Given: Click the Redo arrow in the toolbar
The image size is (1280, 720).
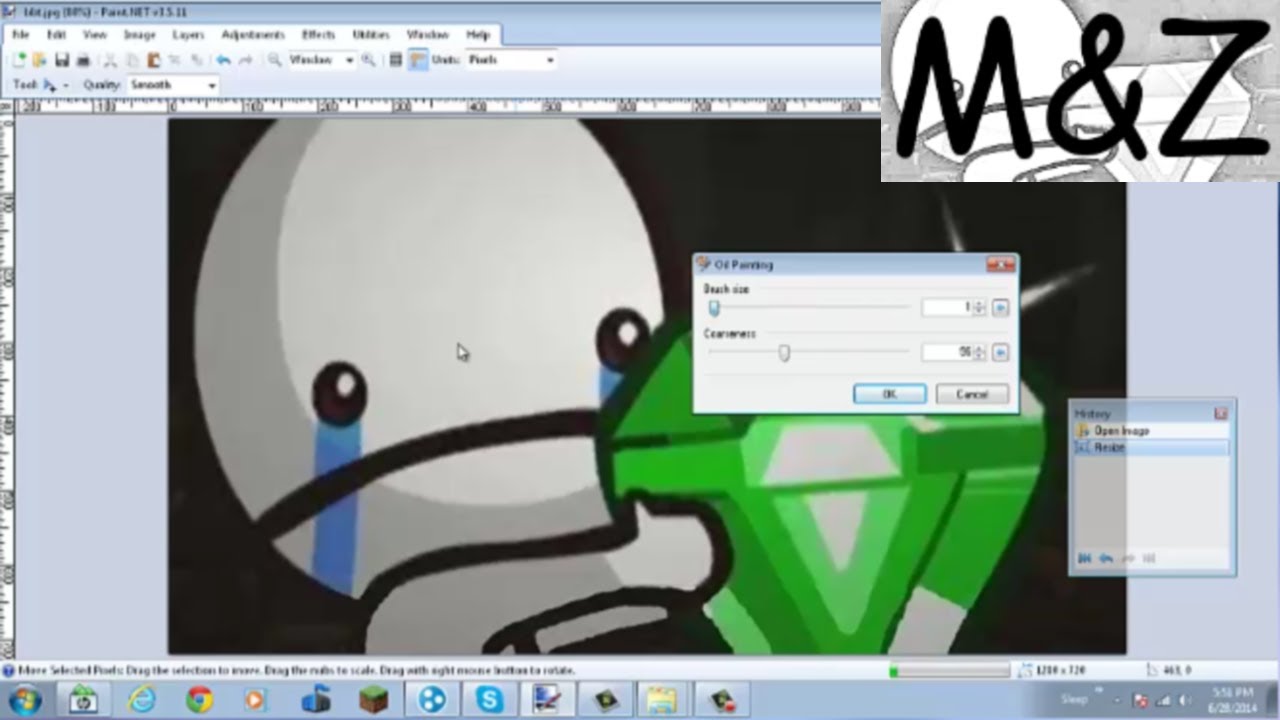Looking at the screenshot, I should [x=245, y=60].
